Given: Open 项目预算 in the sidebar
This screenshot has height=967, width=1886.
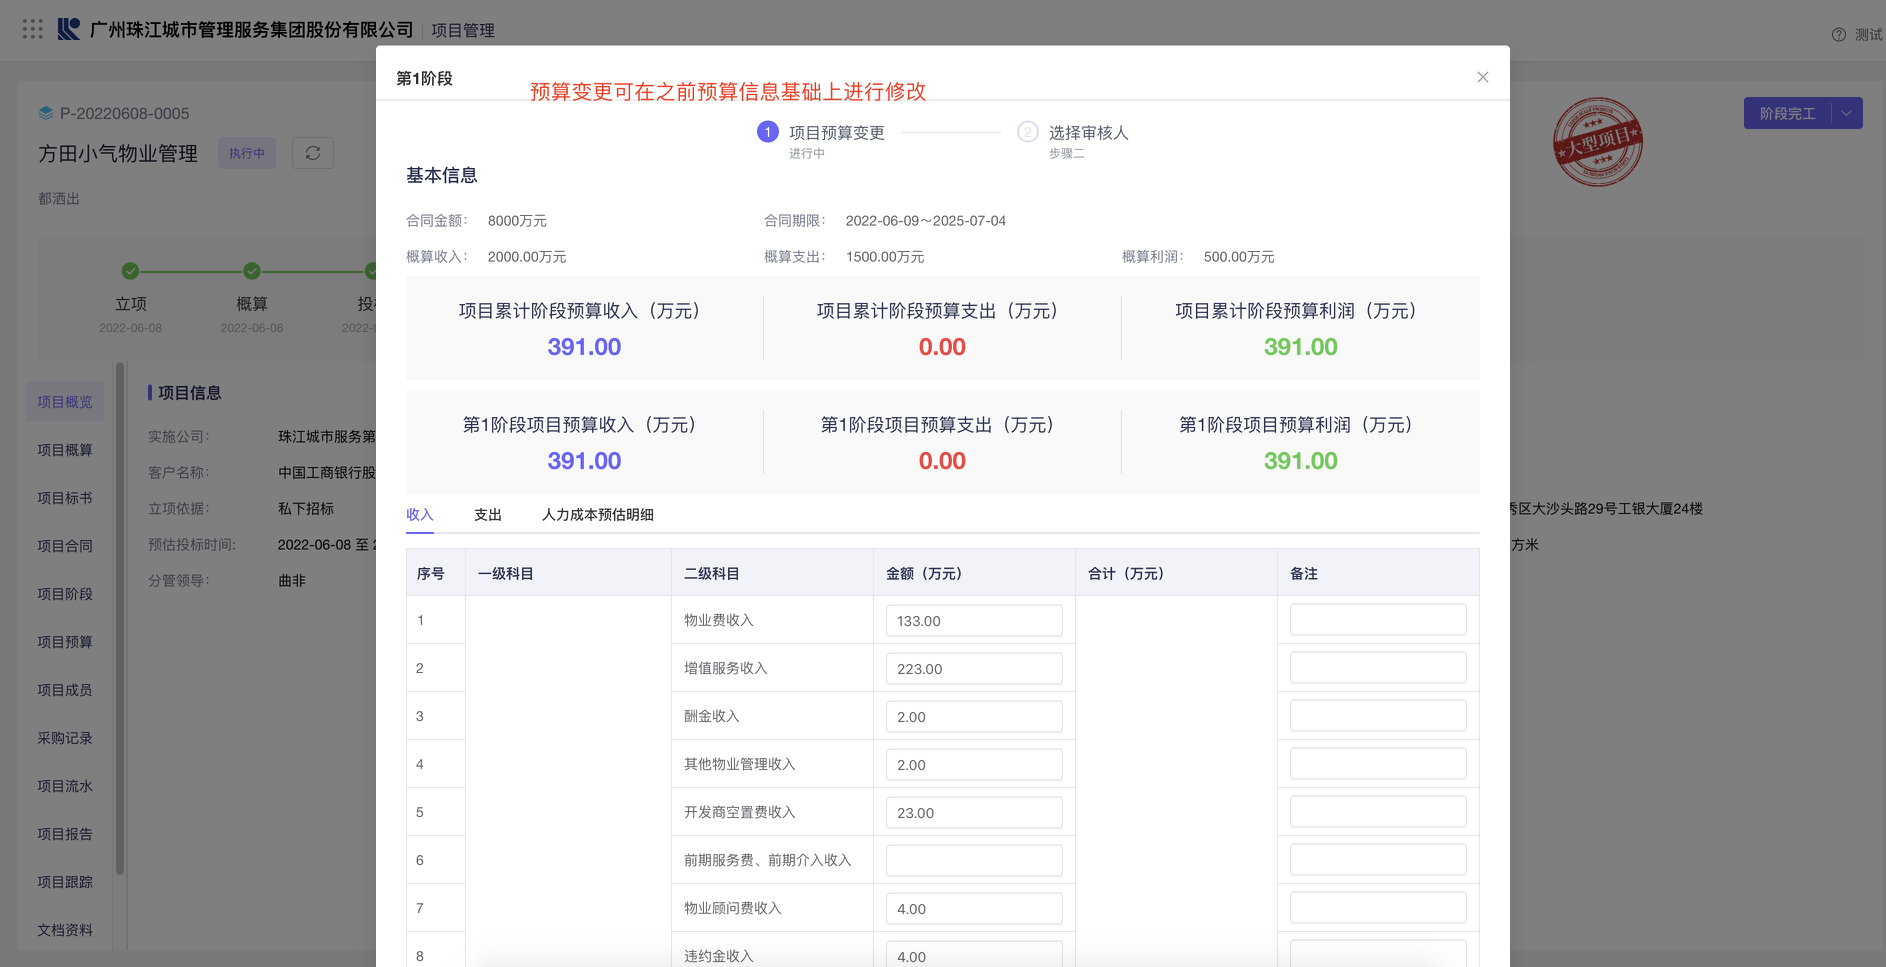Looking at the screenshot, I should click(65, 641).
